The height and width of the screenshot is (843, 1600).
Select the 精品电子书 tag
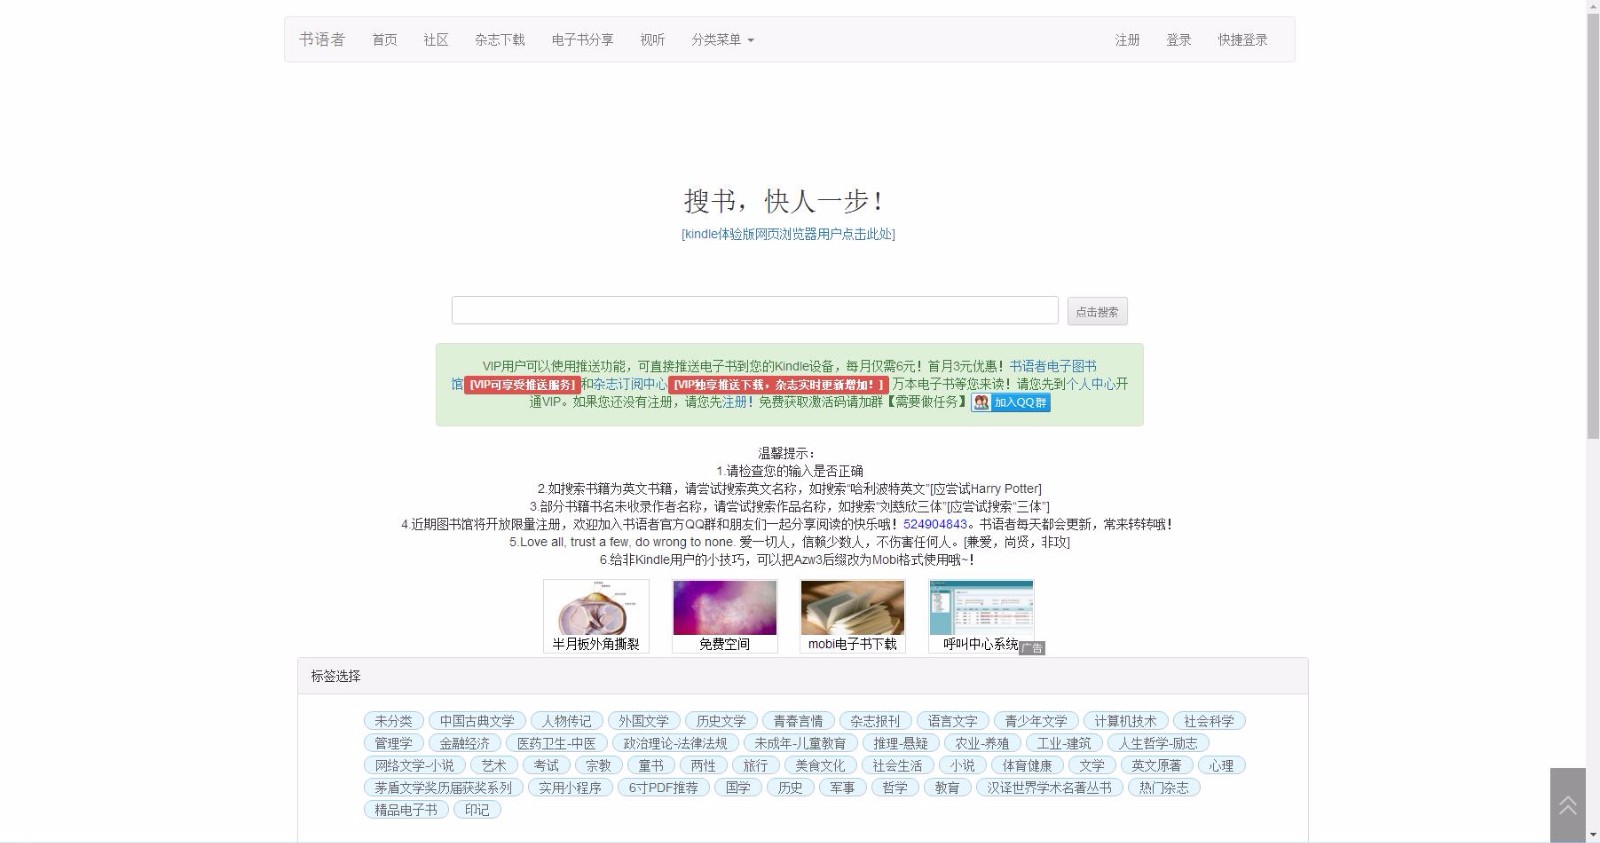tap(406, 809)
